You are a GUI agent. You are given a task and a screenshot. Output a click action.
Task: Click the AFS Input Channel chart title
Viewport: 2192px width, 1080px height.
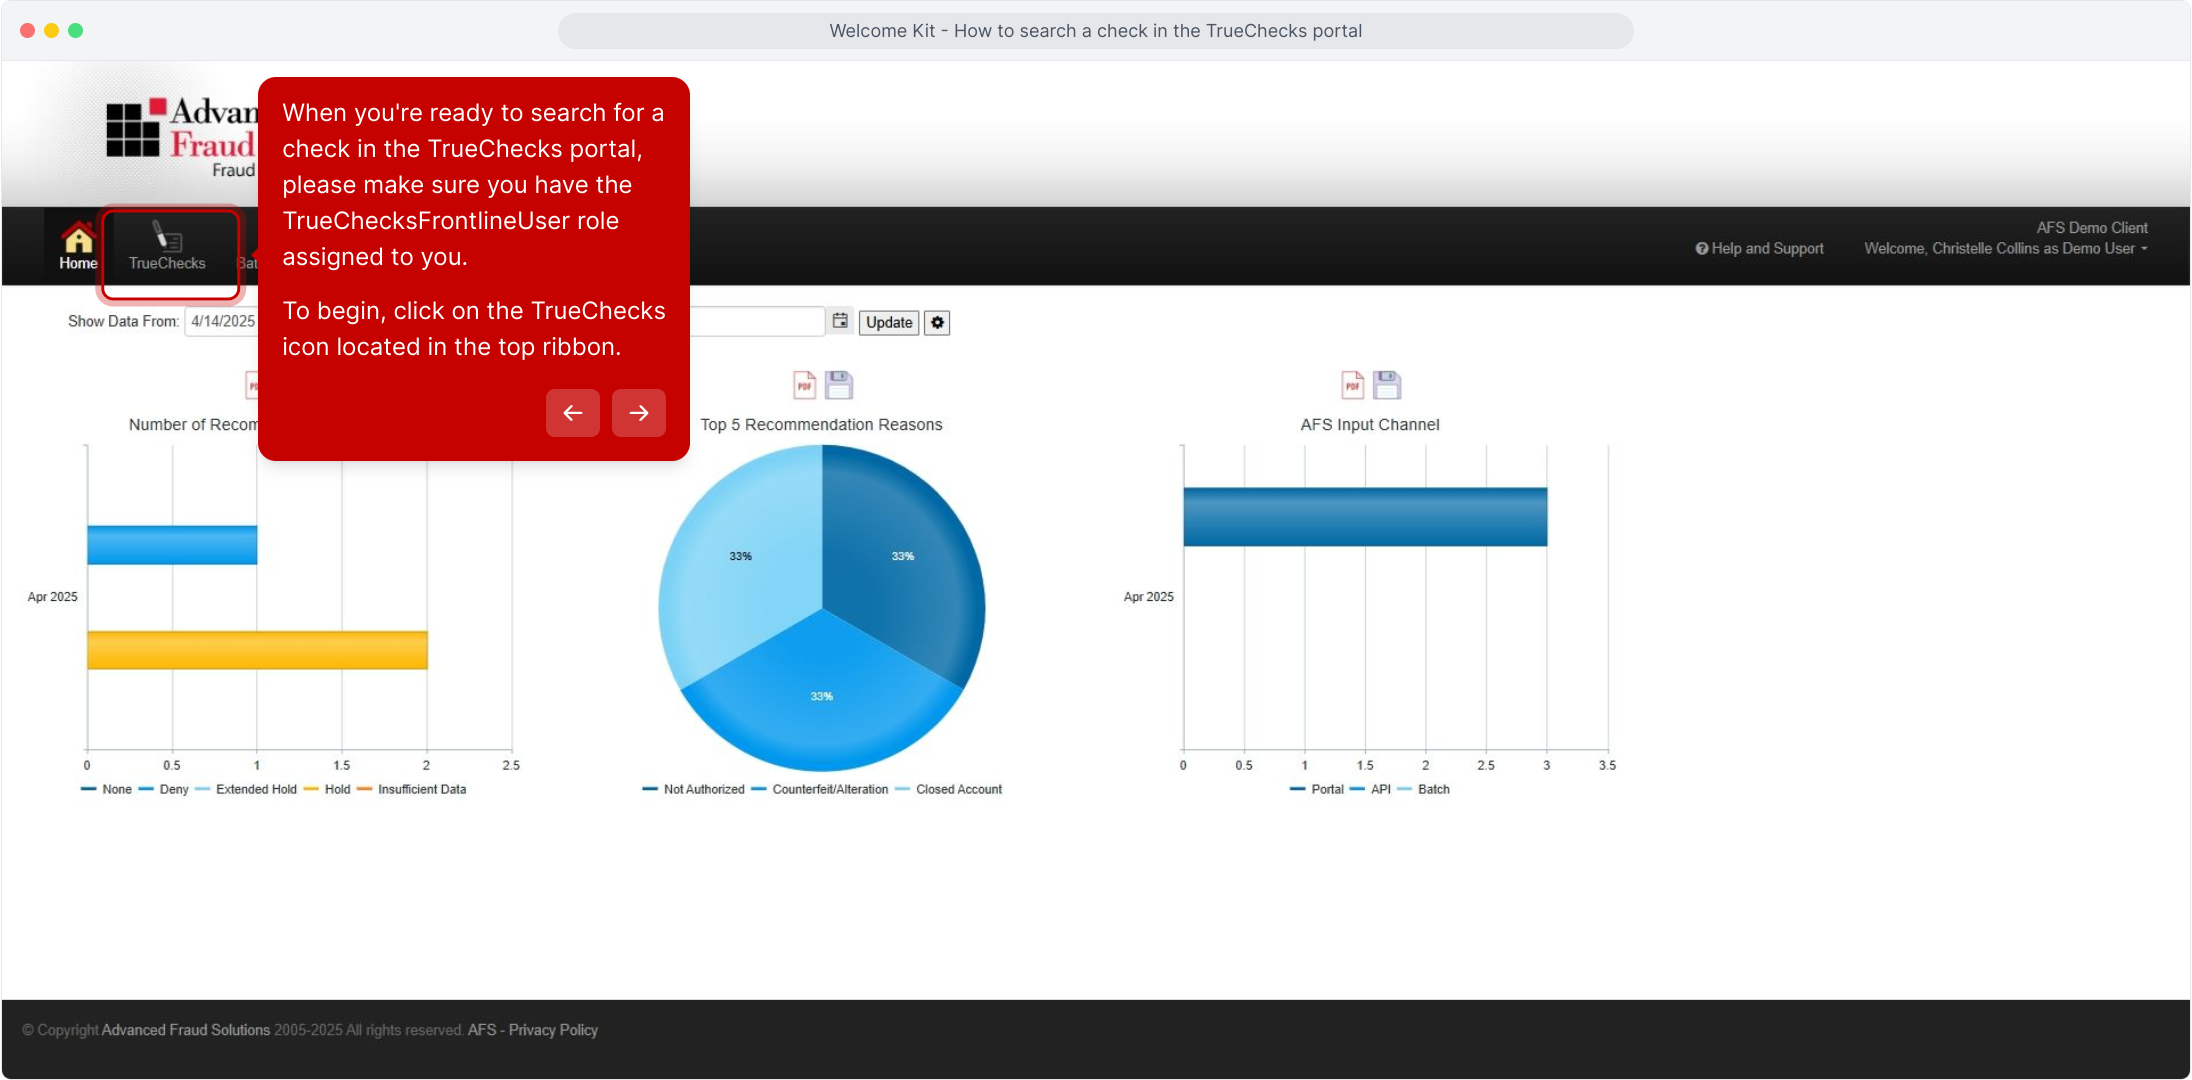point(1370,425)
